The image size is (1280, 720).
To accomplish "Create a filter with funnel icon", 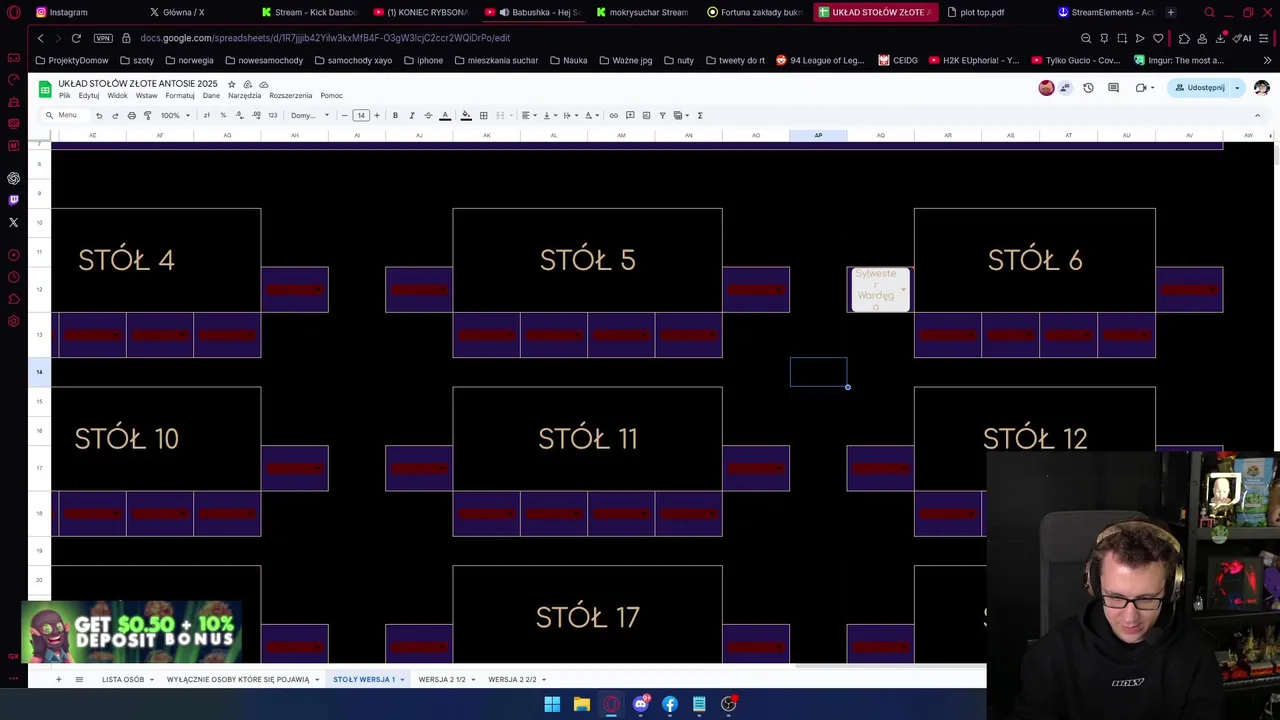I will pyautogui.click(x=662, y=115).
